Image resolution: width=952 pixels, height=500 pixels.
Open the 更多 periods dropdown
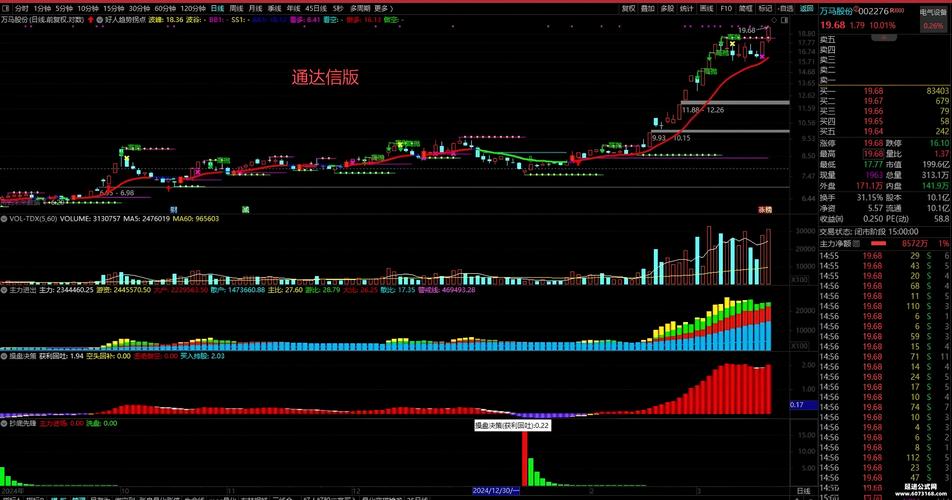pyautogui.click(x=386, y=7)
